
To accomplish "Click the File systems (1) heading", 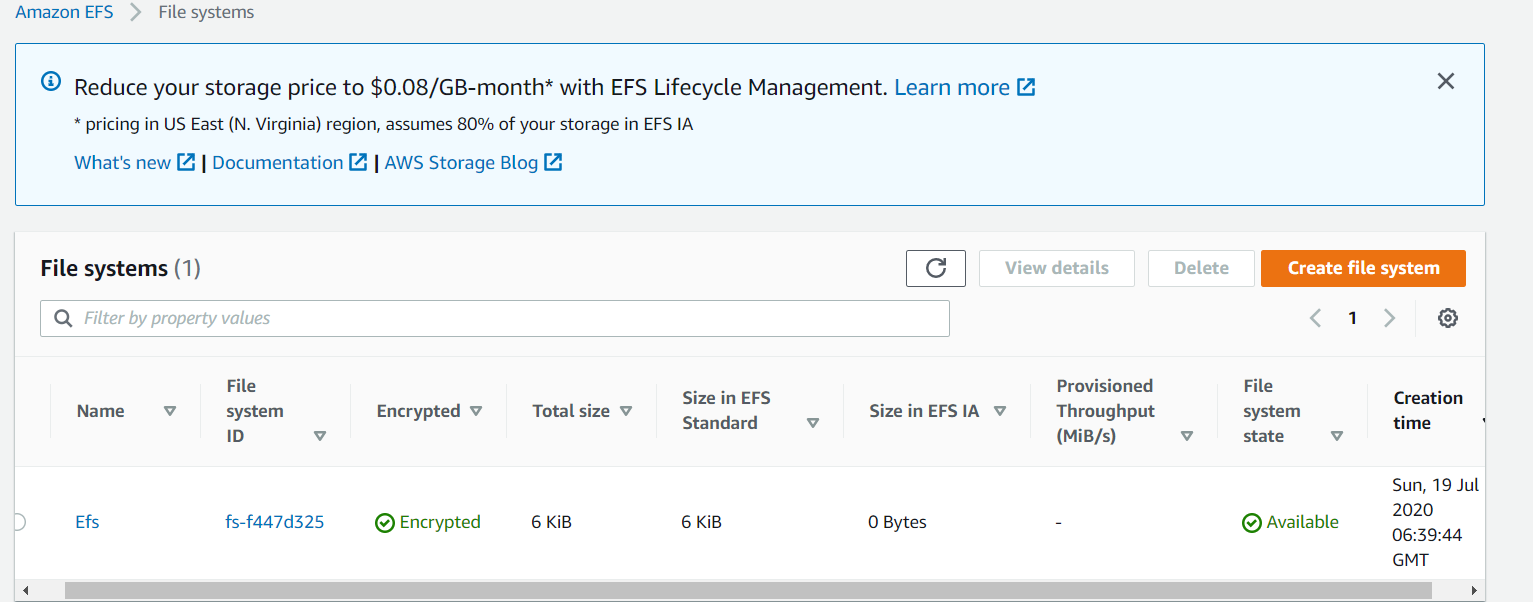I will (121, 268).
